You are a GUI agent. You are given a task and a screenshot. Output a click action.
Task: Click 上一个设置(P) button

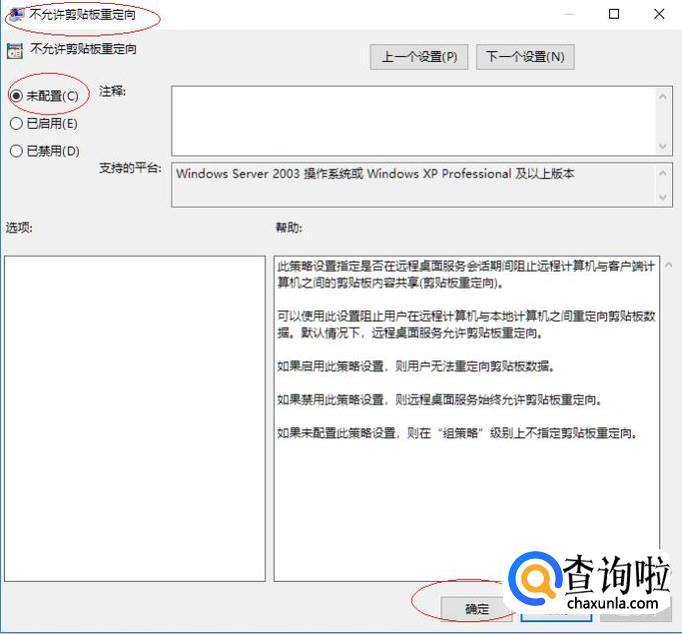pyautogui.click(x=419, y=57)
